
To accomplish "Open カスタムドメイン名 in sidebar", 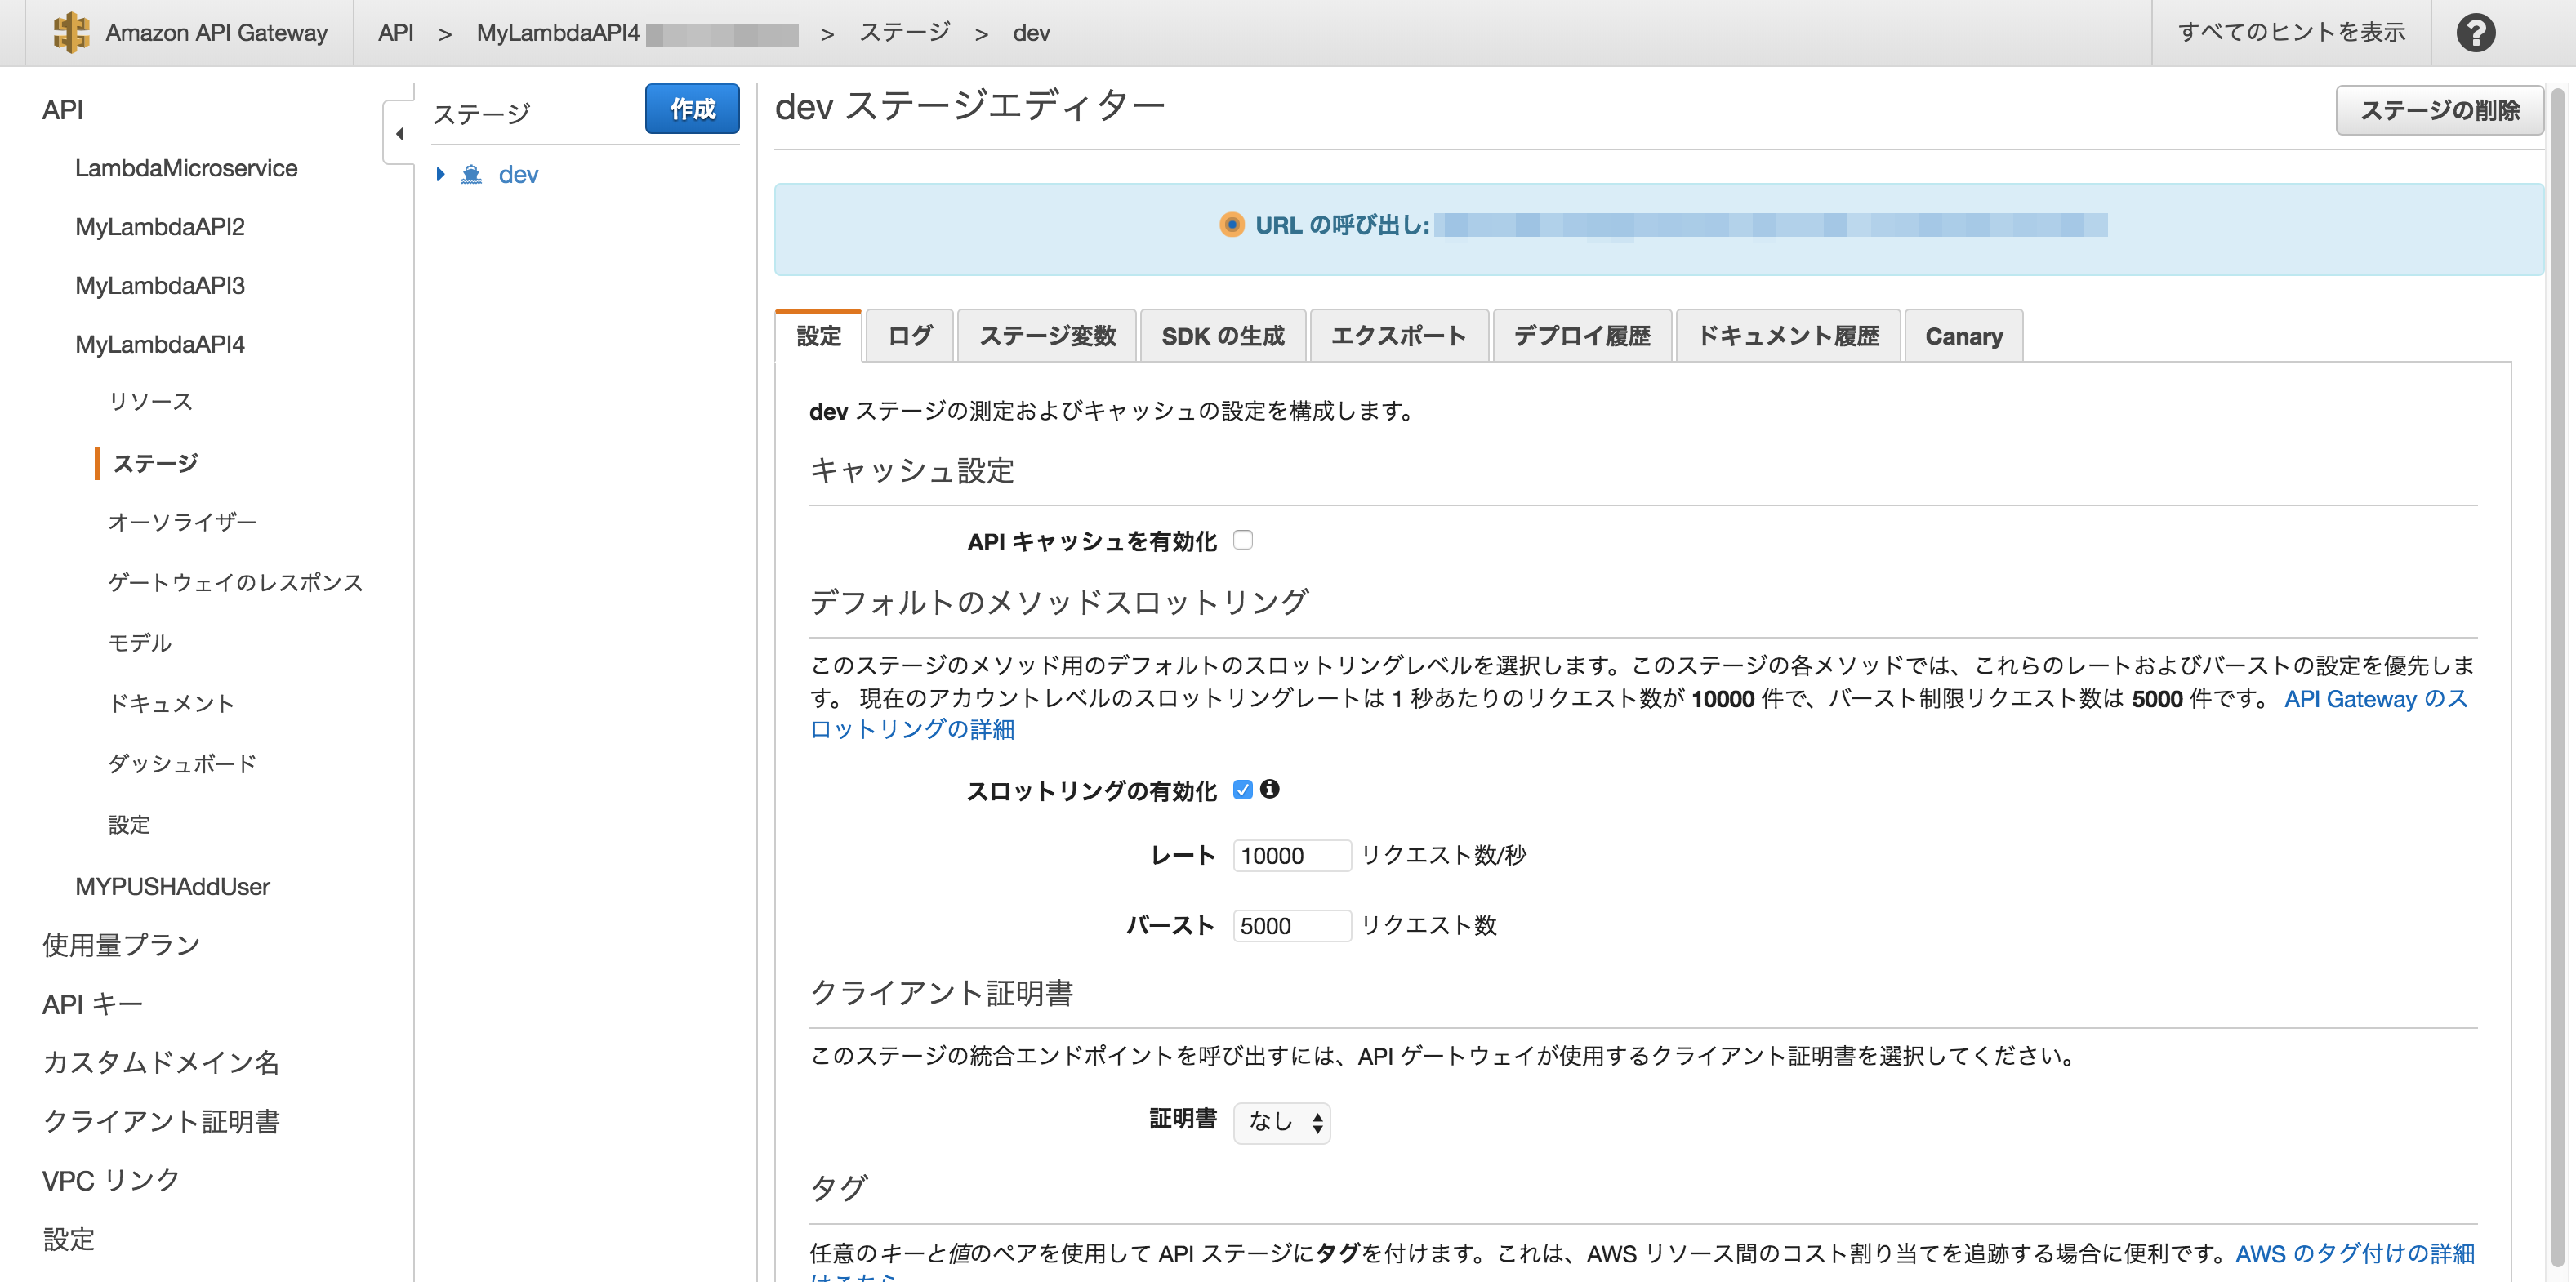I will pyautogui.click(x=161, y=1062).
